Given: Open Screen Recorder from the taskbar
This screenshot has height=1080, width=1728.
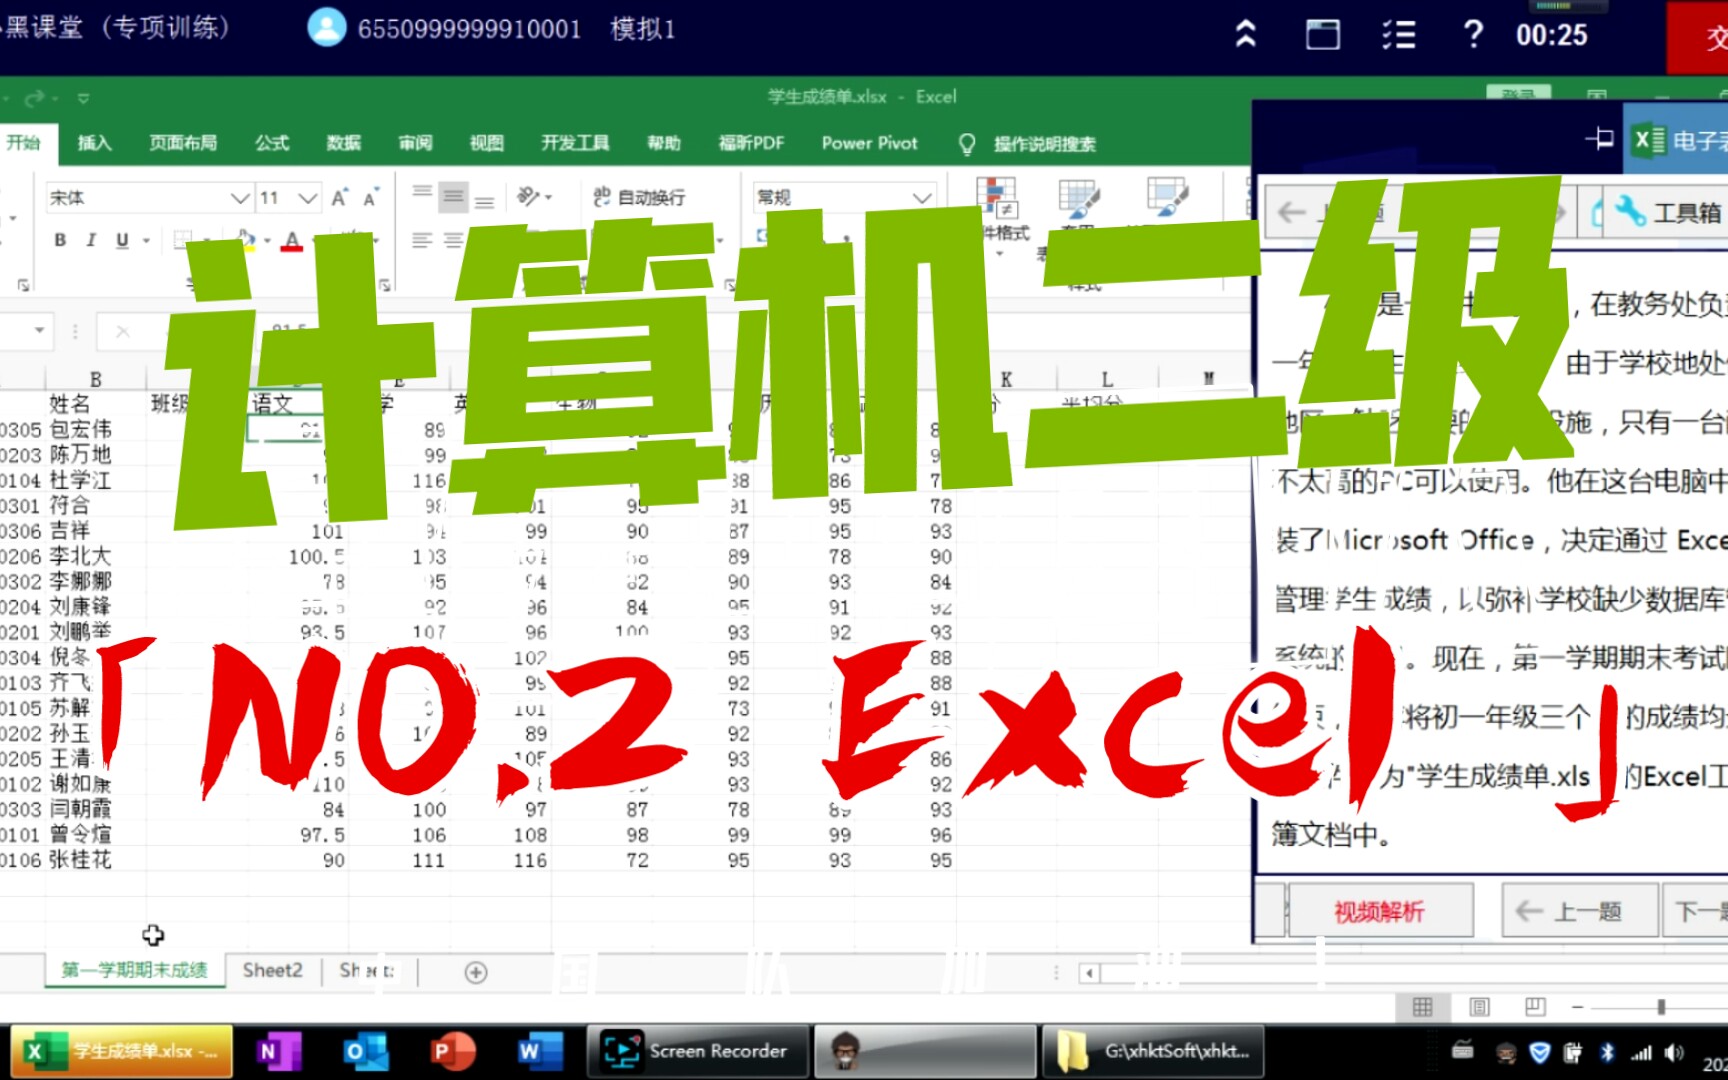Looking at the screenshot, I should [697, 1051].
